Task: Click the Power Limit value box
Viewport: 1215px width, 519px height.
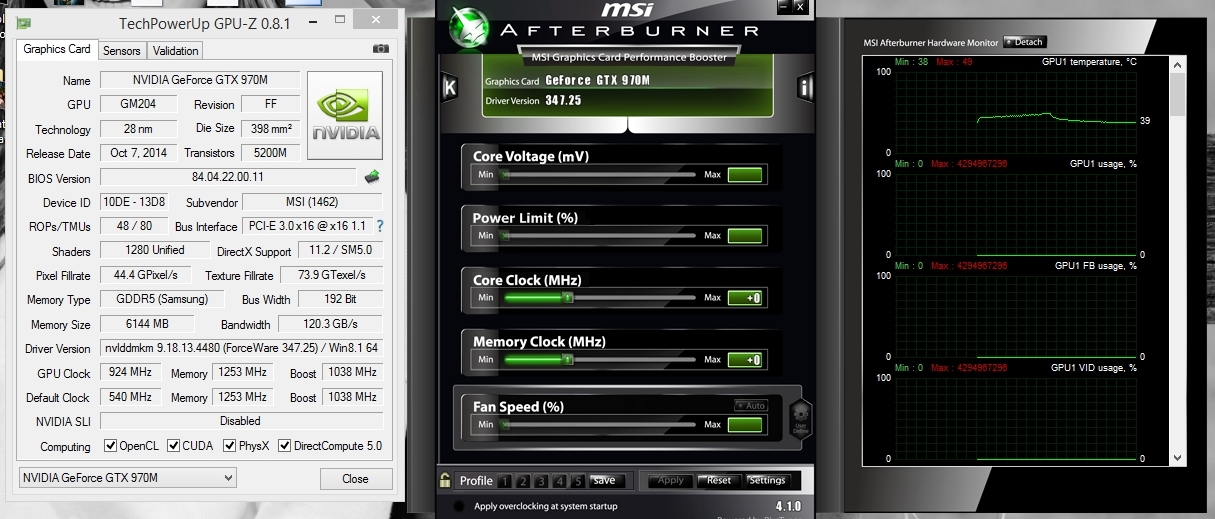Action: point(745,236)
